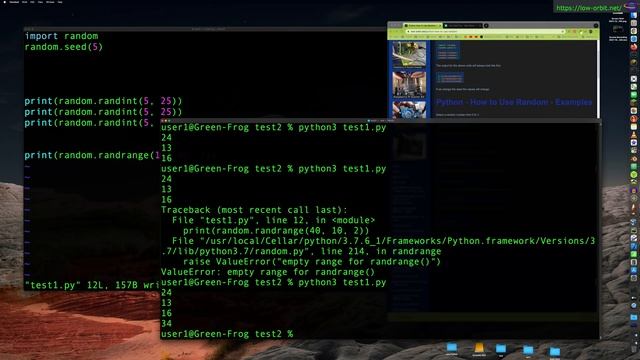Open a new browser tab with plus button
This screenshot has height=360, width=640.
pyautogui.click(x=486, y=25)
